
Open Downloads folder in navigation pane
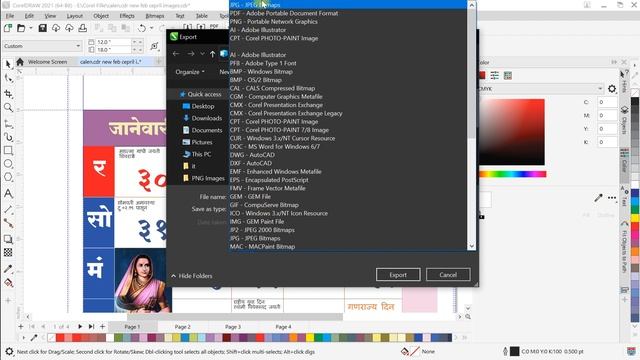tap(207, 118)
